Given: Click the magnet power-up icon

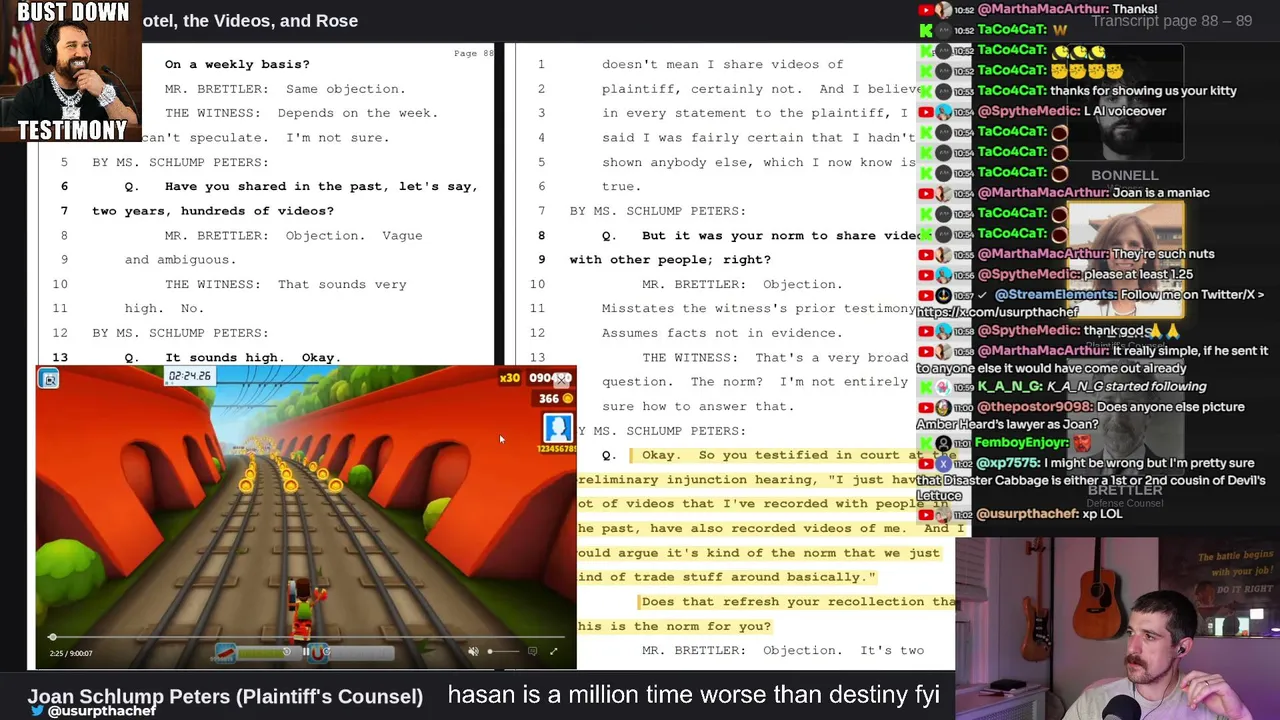Looking at the screenshot, I should [319, 652].
